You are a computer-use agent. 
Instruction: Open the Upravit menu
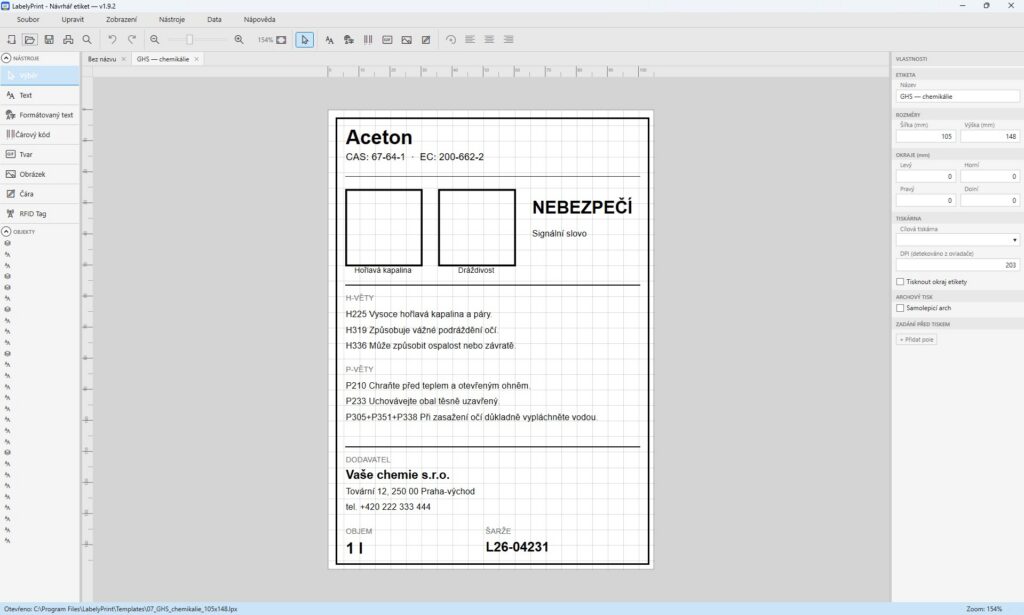72,20
